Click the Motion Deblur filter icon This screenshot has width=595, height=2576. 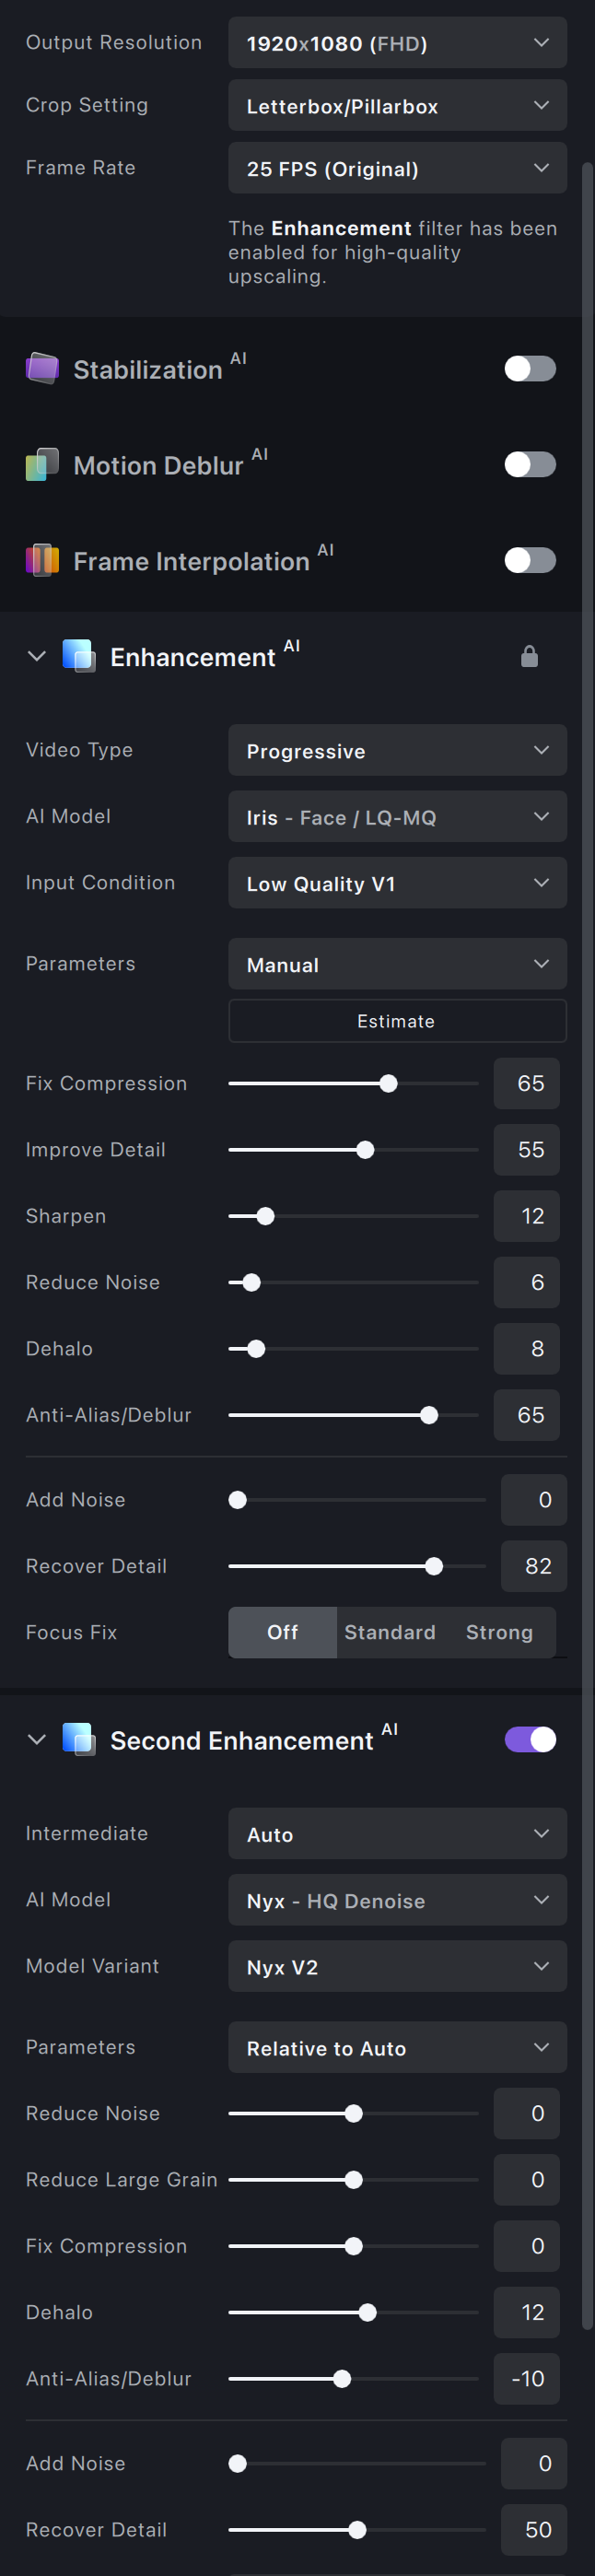(42, 464)
